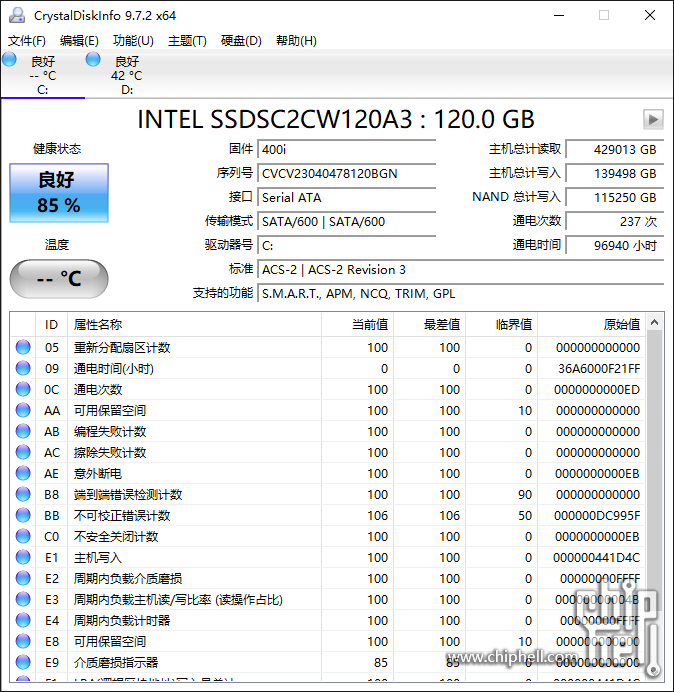The image size is (674, 692).
Task: Click the status dot for row E8
Action: [23, 641]
